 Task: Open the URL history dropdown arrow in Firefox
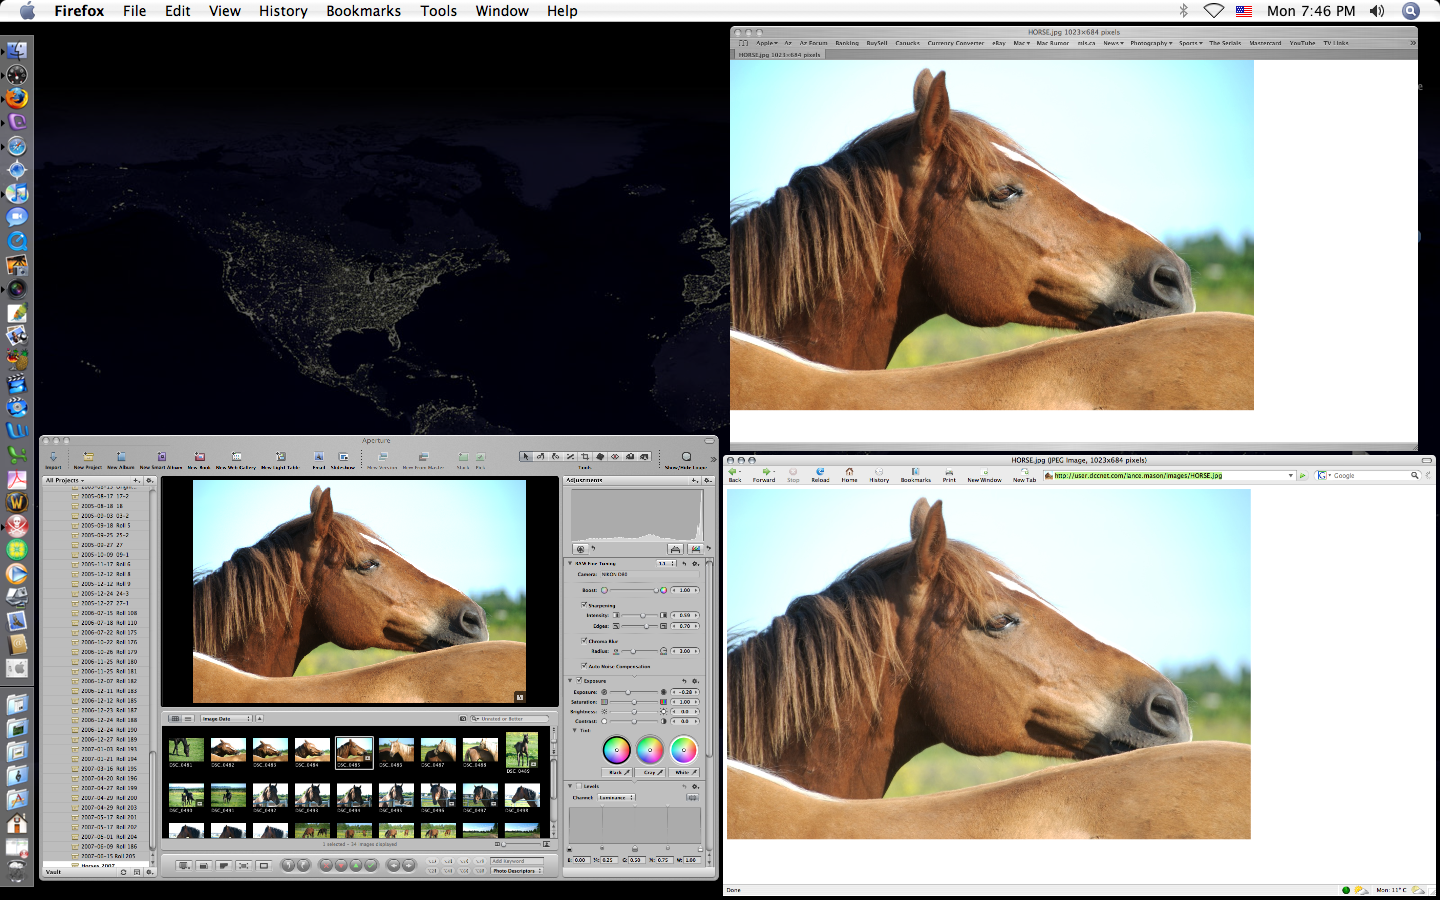[x=1291, y=476]
